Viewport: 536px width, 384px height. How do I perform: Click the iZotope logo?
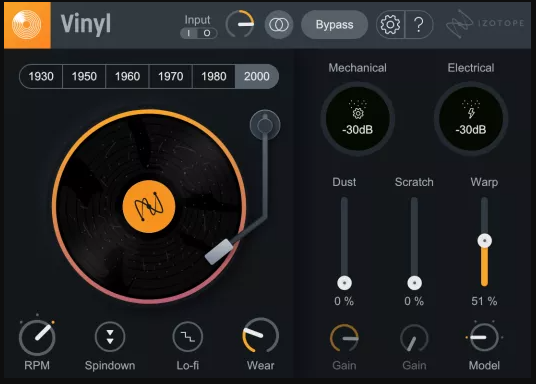click(x=485, y=24)
